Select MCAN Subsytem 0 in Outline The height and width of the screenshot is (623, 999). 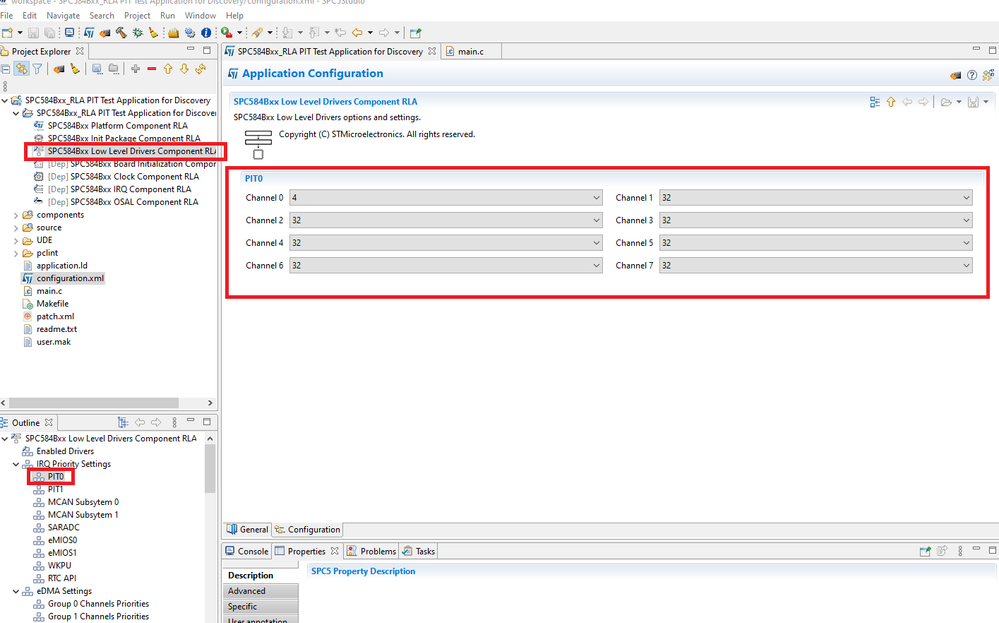click(x=83, y=502)
